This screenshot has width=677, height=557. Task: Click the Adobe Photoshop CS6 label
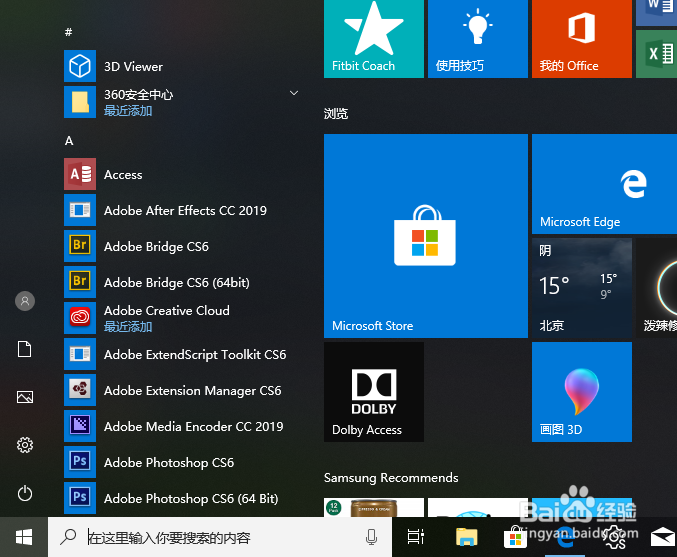(x=169, y=462)
